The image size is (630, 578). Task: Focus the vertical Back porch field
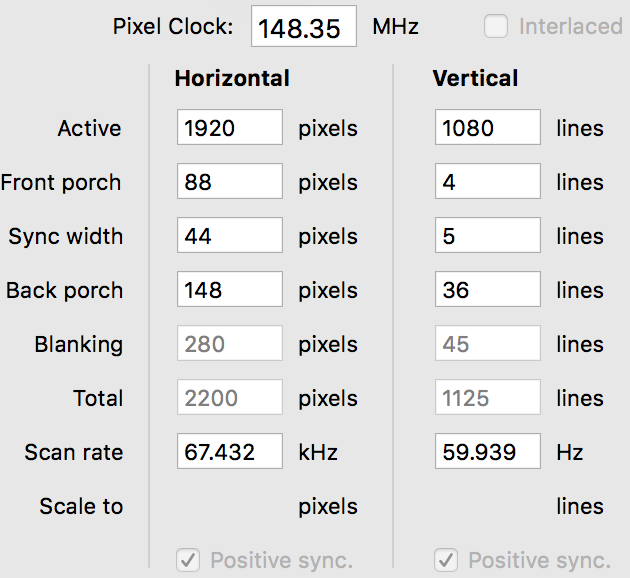[x=488, y=290]
